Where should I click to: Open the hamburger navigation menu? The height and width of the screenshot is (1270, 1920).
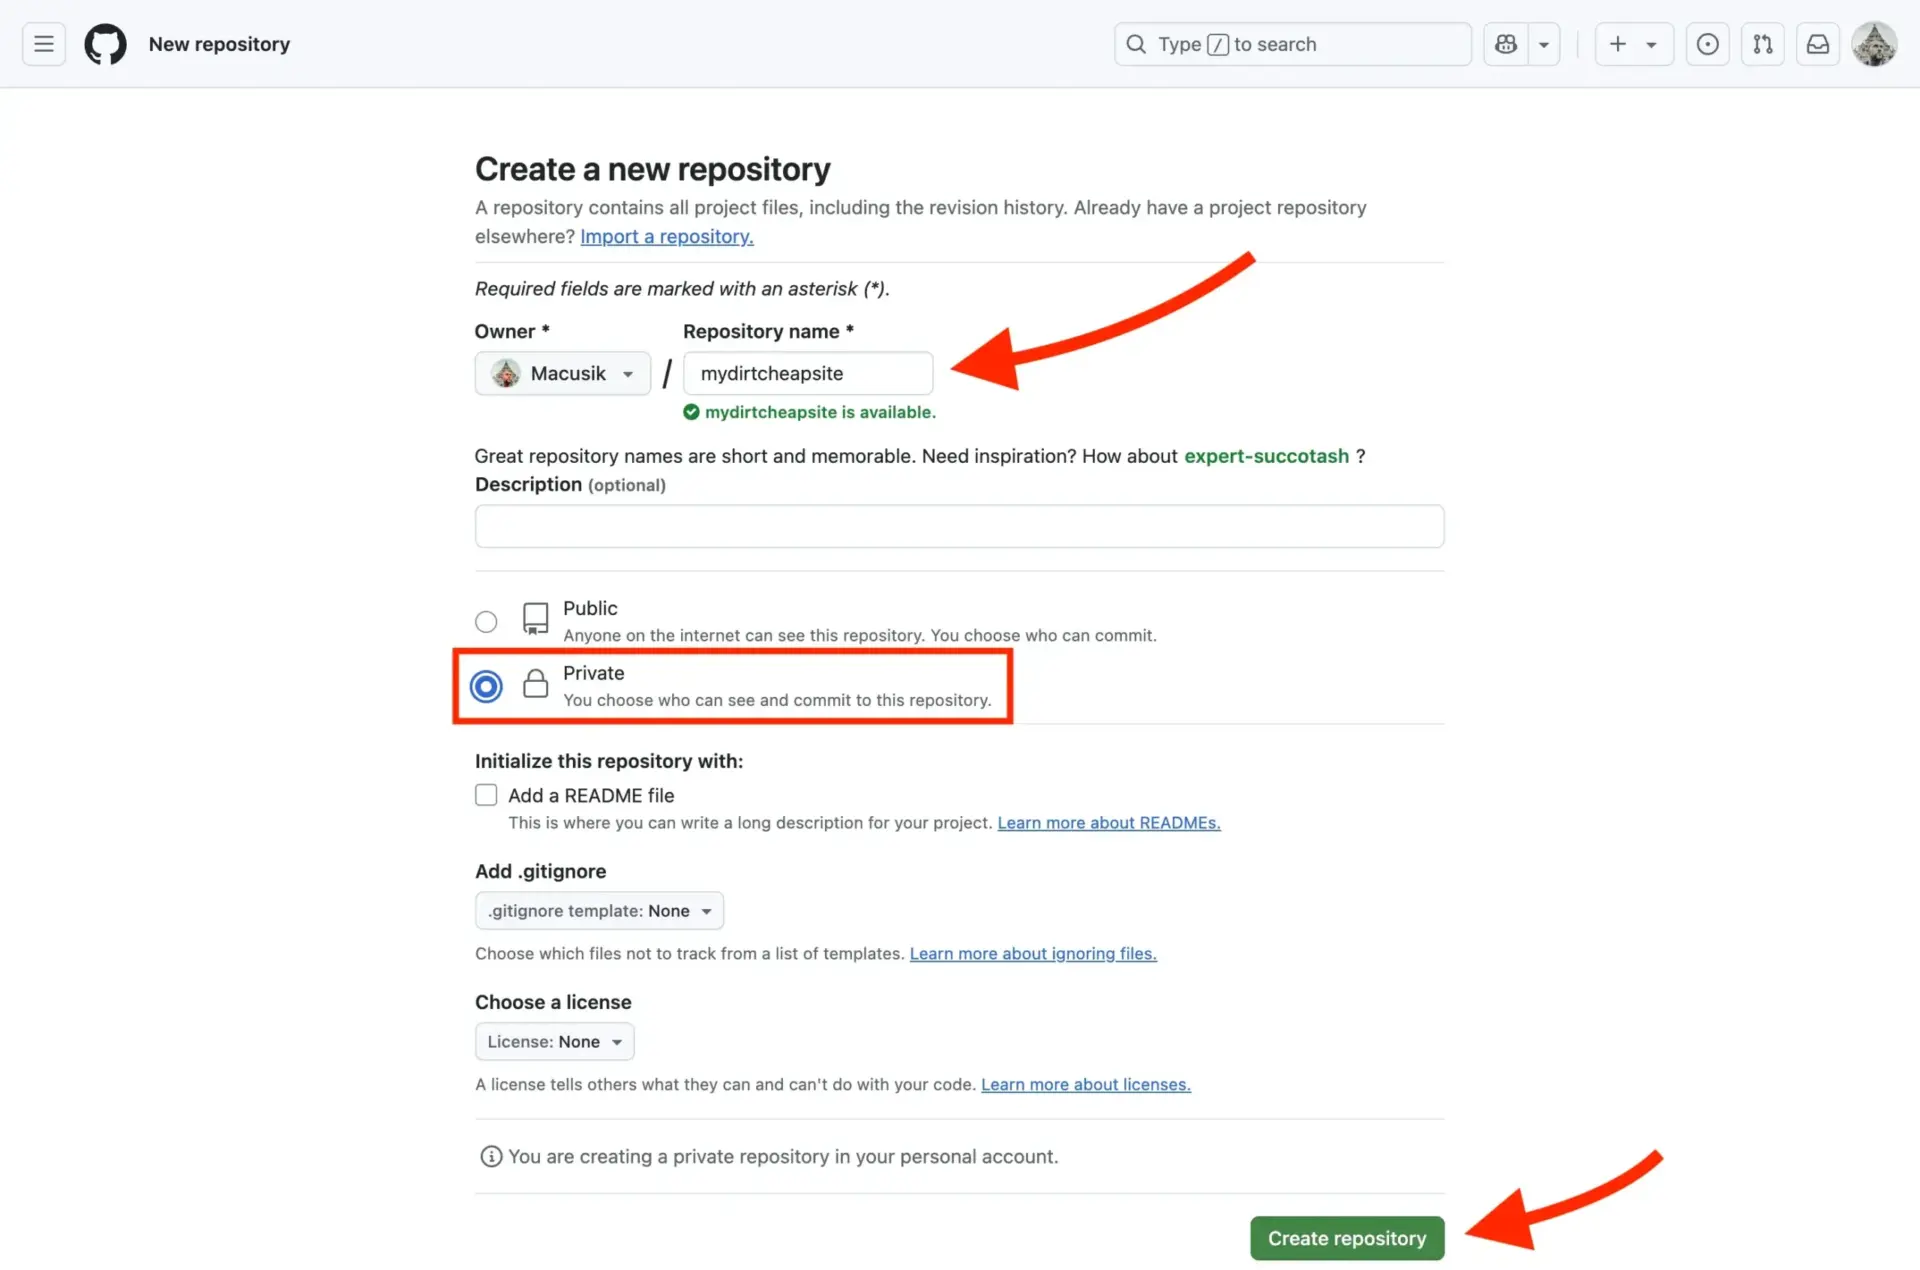tap(44, 44)
